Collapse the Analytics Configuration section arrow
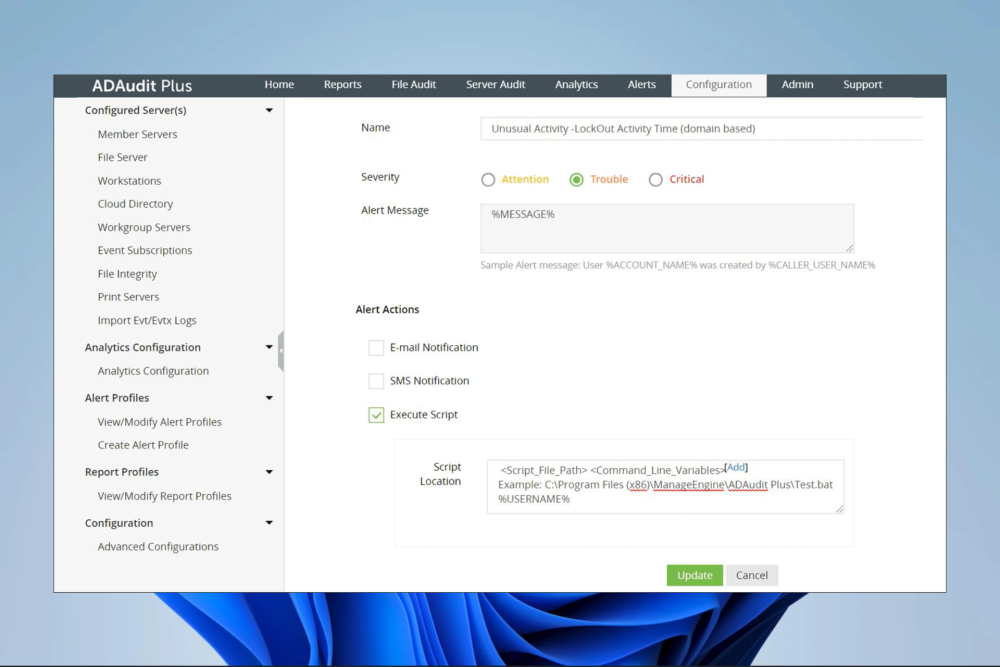Image resolution: width=1000 pixels, height=667 pixels. click(x=269, y=347)
